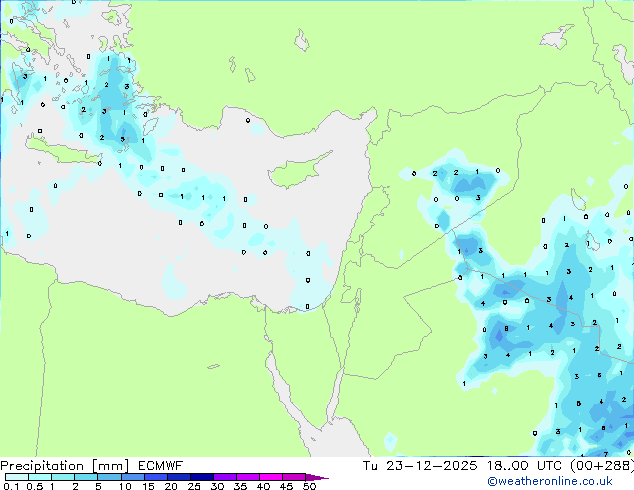Select the 2–5 mm legend swatch

86,477
